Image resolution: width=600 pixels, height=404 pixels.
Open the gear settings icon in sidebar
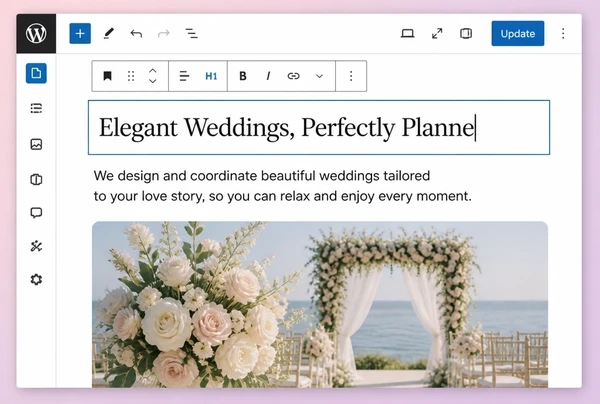pos(36,280)
